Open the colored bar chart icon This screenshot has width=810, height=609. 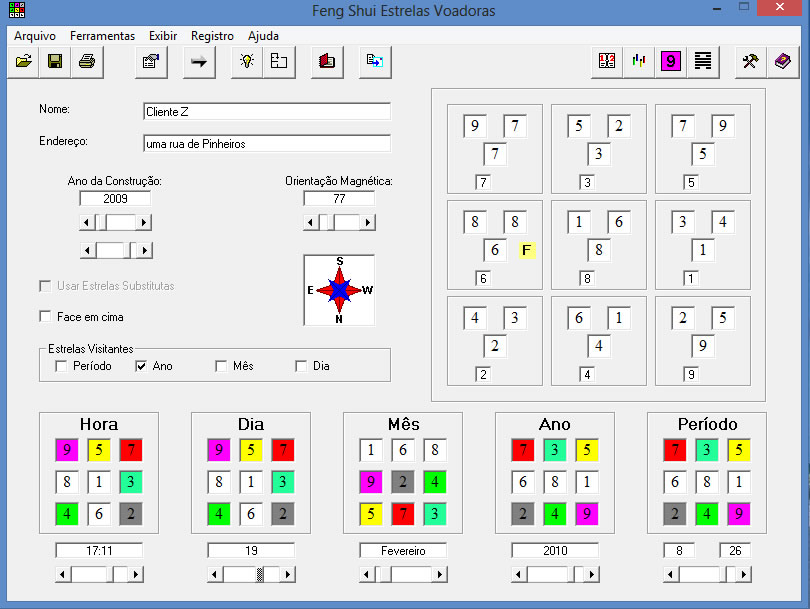[639, 61]
